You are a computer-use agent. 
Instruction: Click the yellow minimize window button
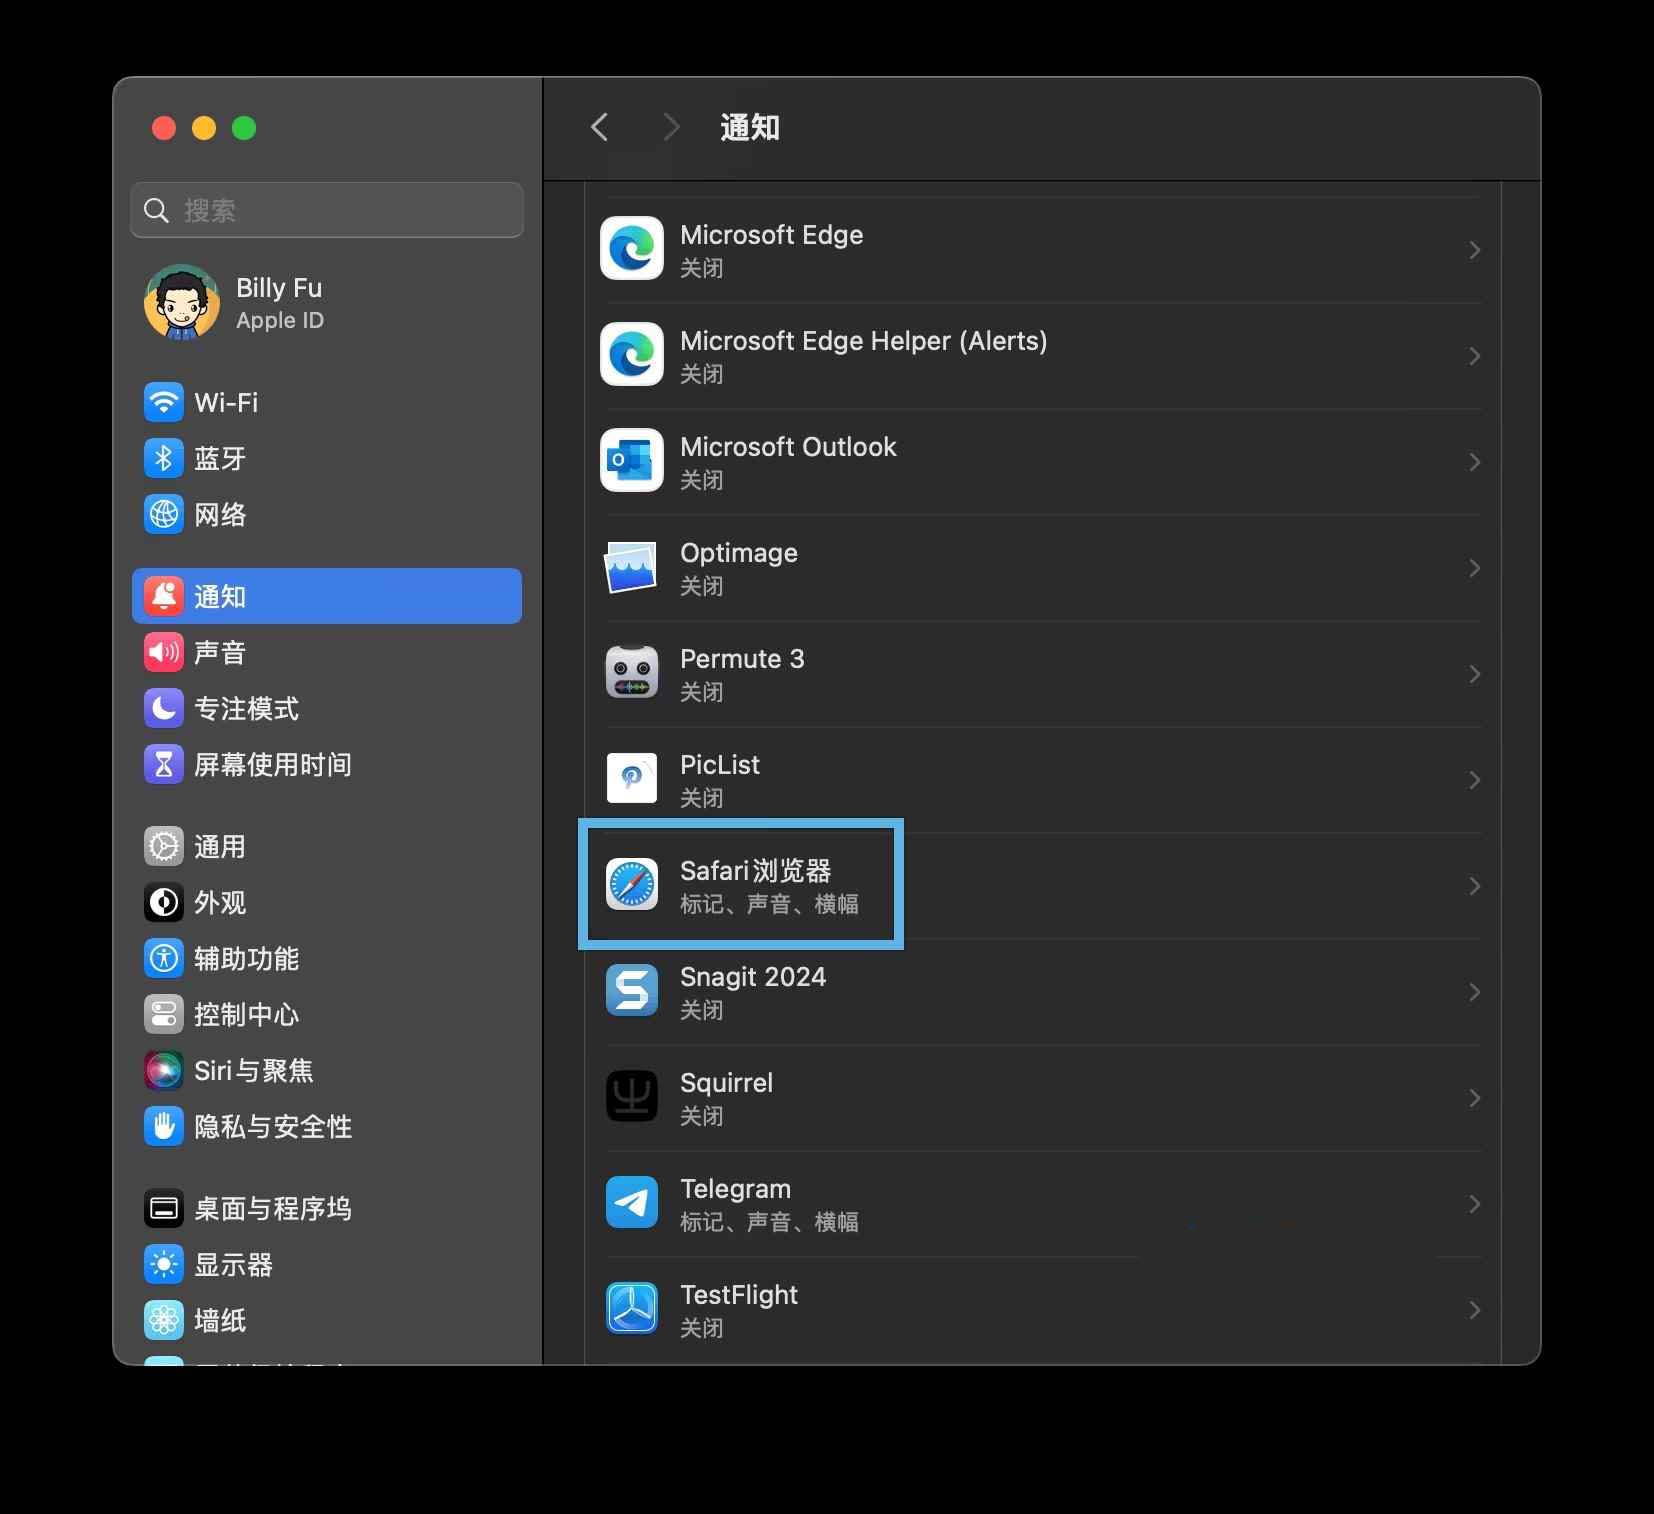(x=204, y=128)
